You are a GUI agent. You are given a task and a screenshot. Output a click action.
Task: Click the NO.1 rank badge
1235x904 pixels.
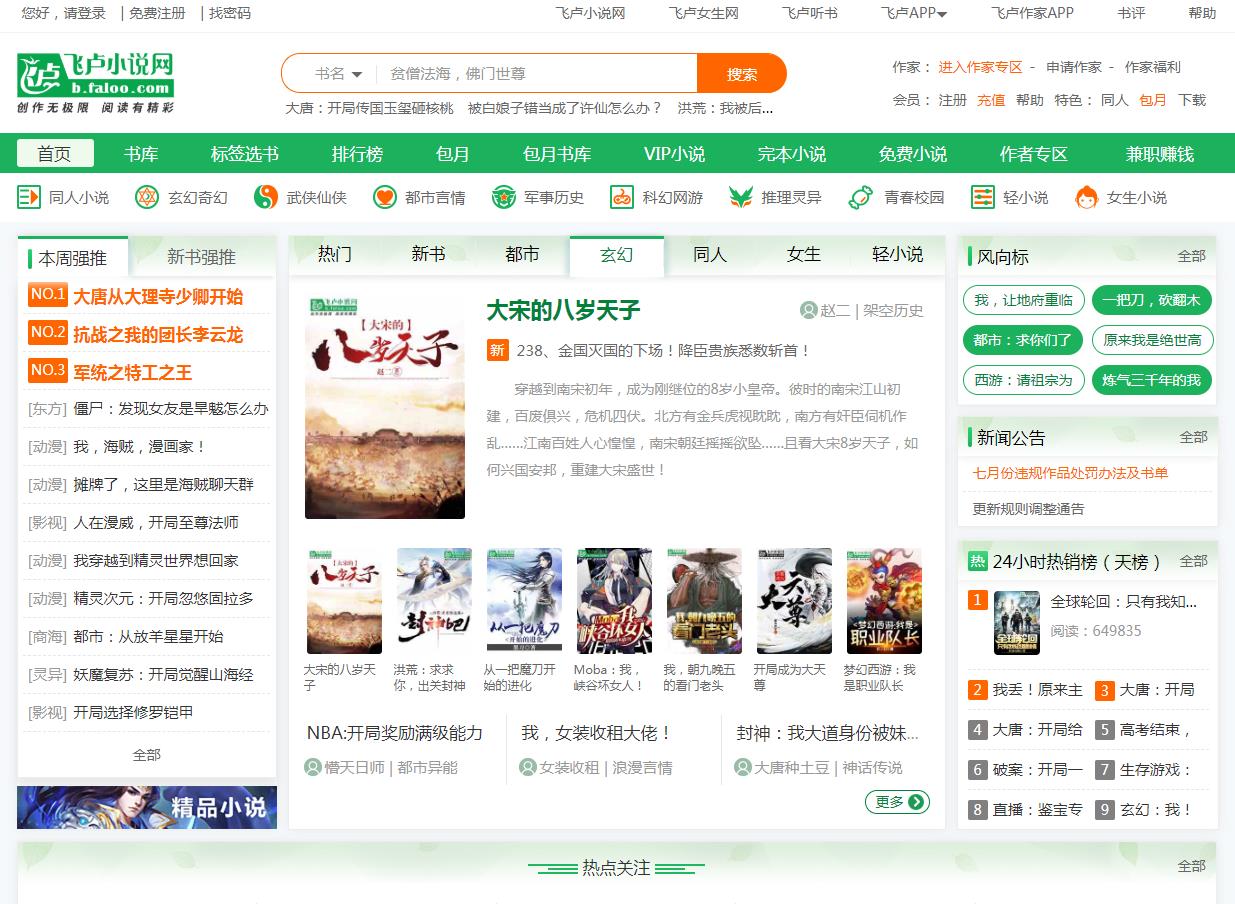point(48,295)
